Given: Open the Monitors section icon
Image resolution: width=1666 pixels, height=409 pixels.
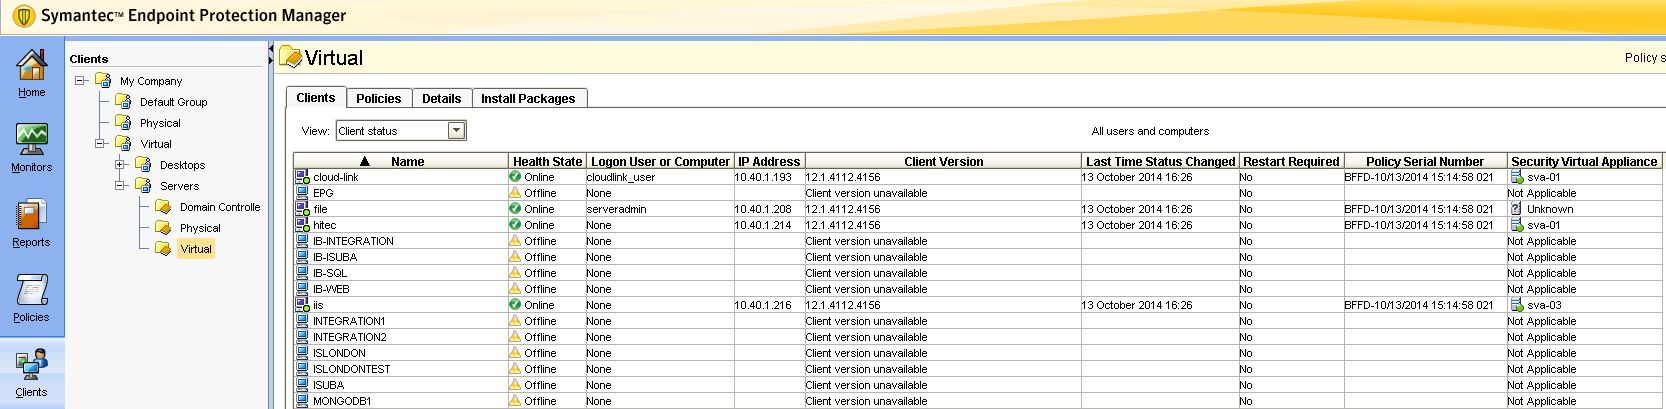Looking at the screenshot, I should pyautogui.click(x=32, y=140).
